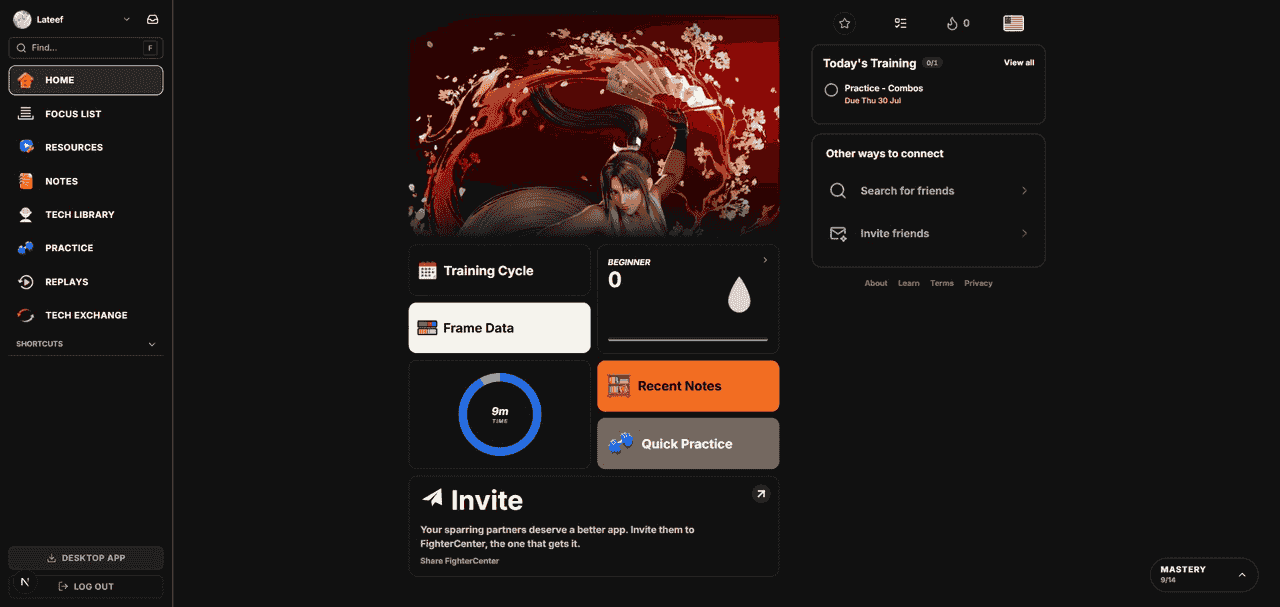This screenshot has height=607, width=1280.
Task: Open Tech Library in the sidebar
Action: pos(86,214)
